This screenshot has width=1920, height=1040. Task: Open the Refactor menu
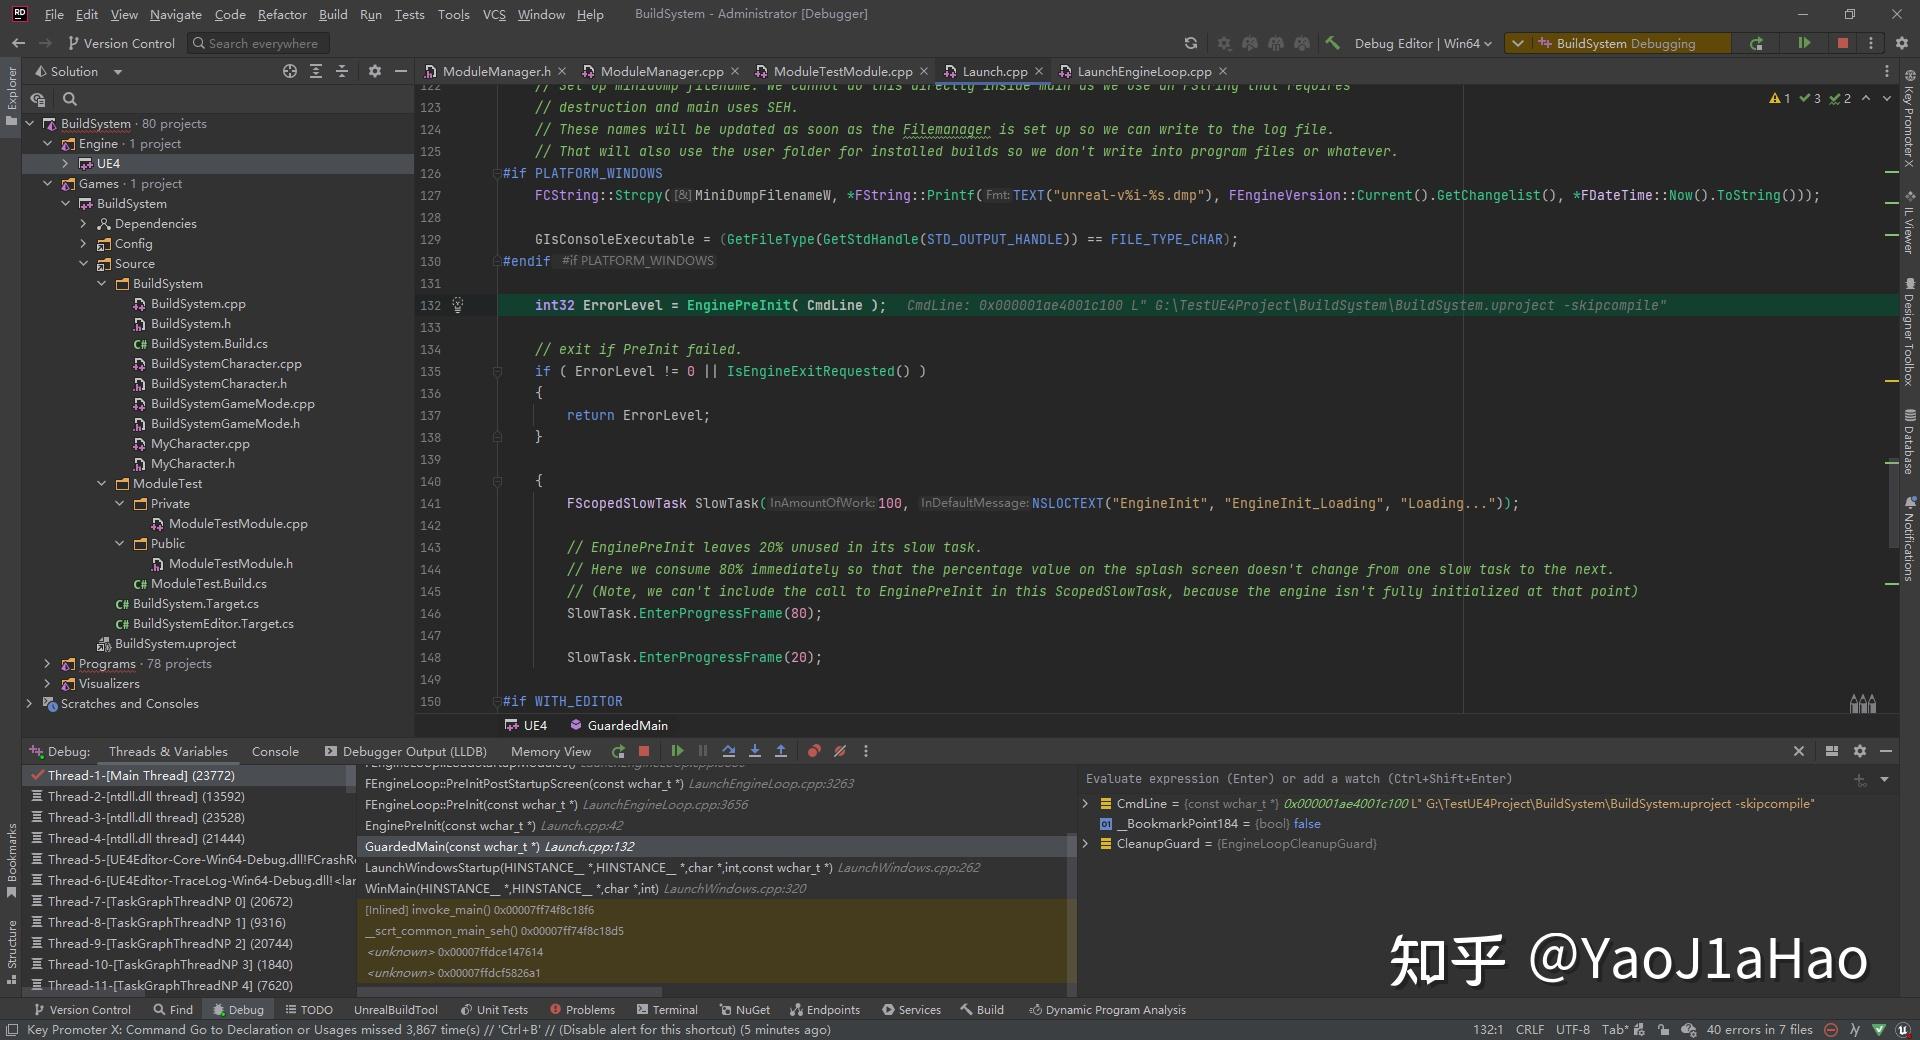pos(282,14)
